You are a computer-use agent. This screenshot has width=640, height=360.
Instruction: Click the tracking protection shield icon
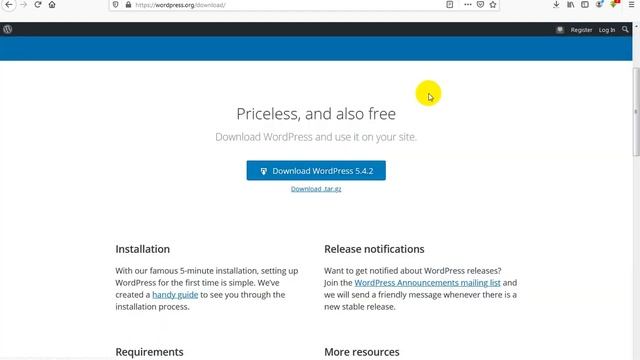tap(116, 5)
